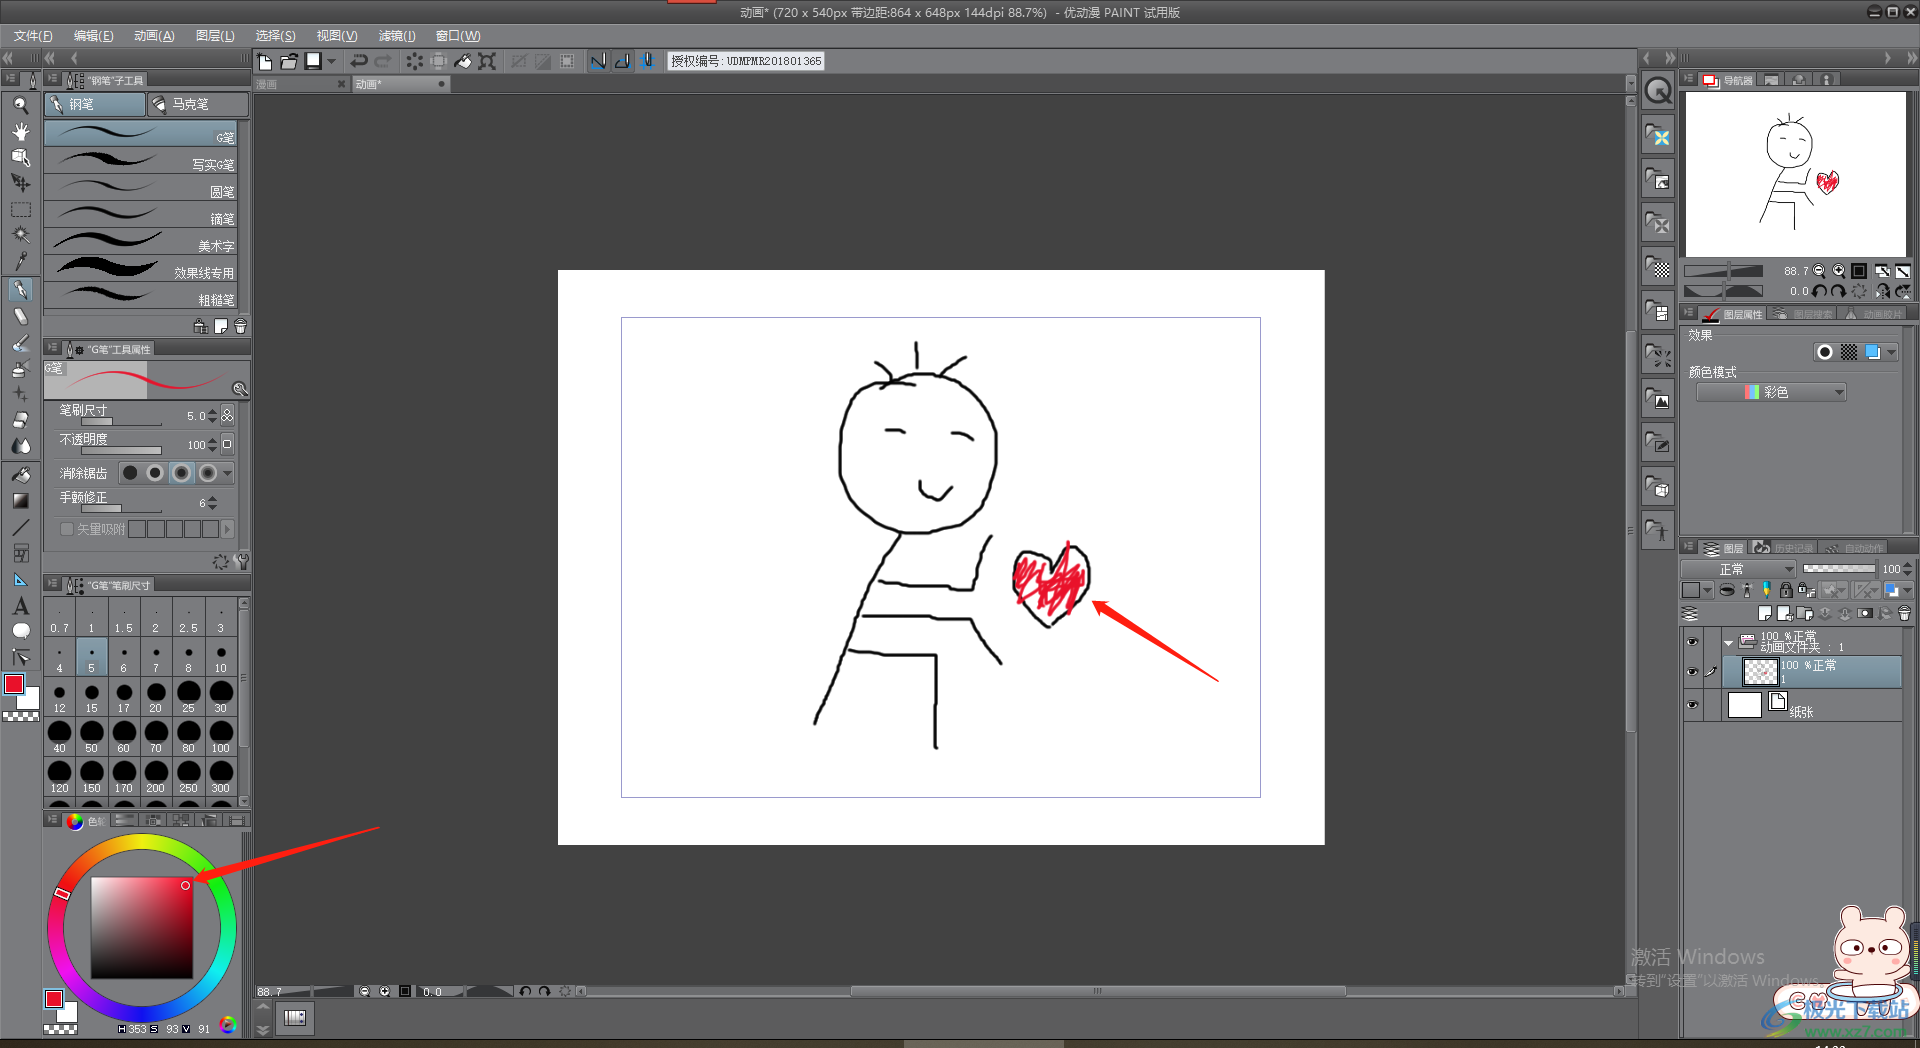Select brush size 10 preset
Image resolution: width=1920 pixels, height=1048 pixels.
[x=220, y=658]
